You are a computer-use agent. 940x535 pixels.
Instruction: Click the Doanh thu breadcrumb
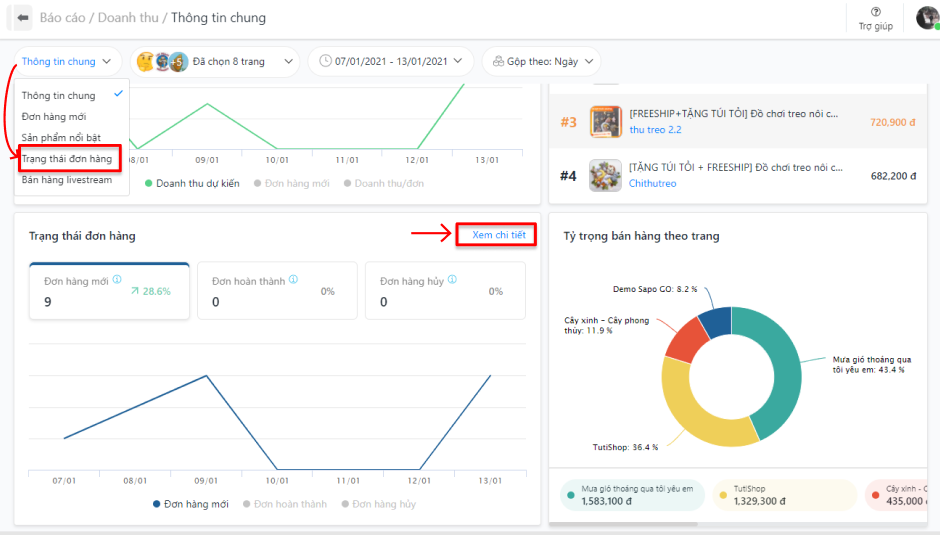pyautogui.click(x=128, y=17)
